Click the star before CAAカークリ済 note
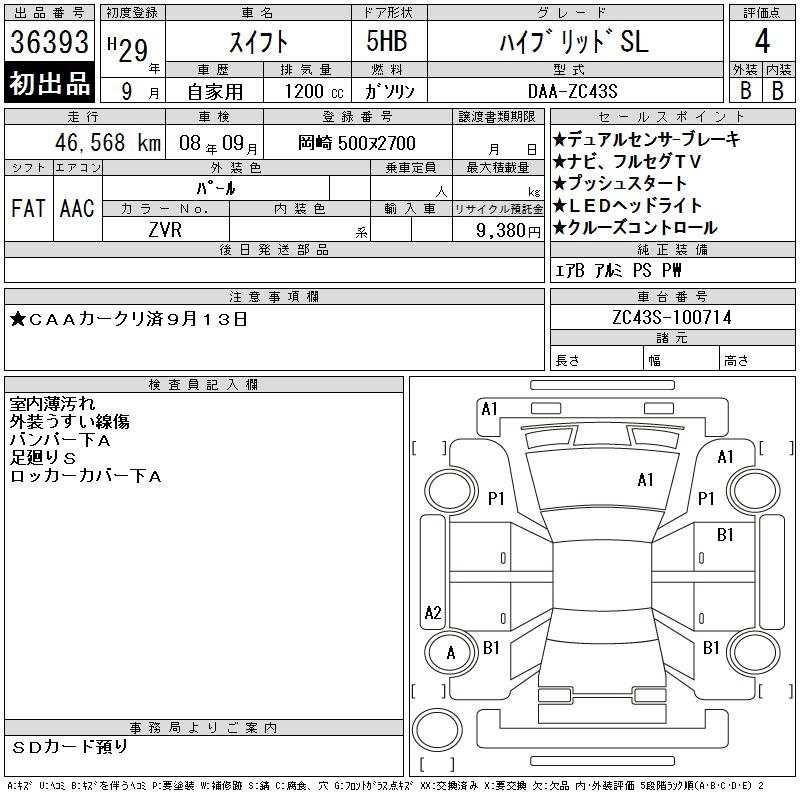The height and width of the screenshot is (800, 800). point(18,320)
